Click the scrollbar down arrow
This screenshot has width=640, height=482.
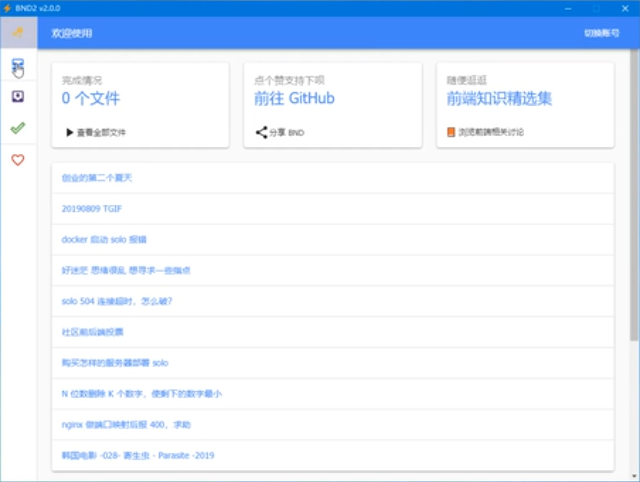click(x=634, y=476)
